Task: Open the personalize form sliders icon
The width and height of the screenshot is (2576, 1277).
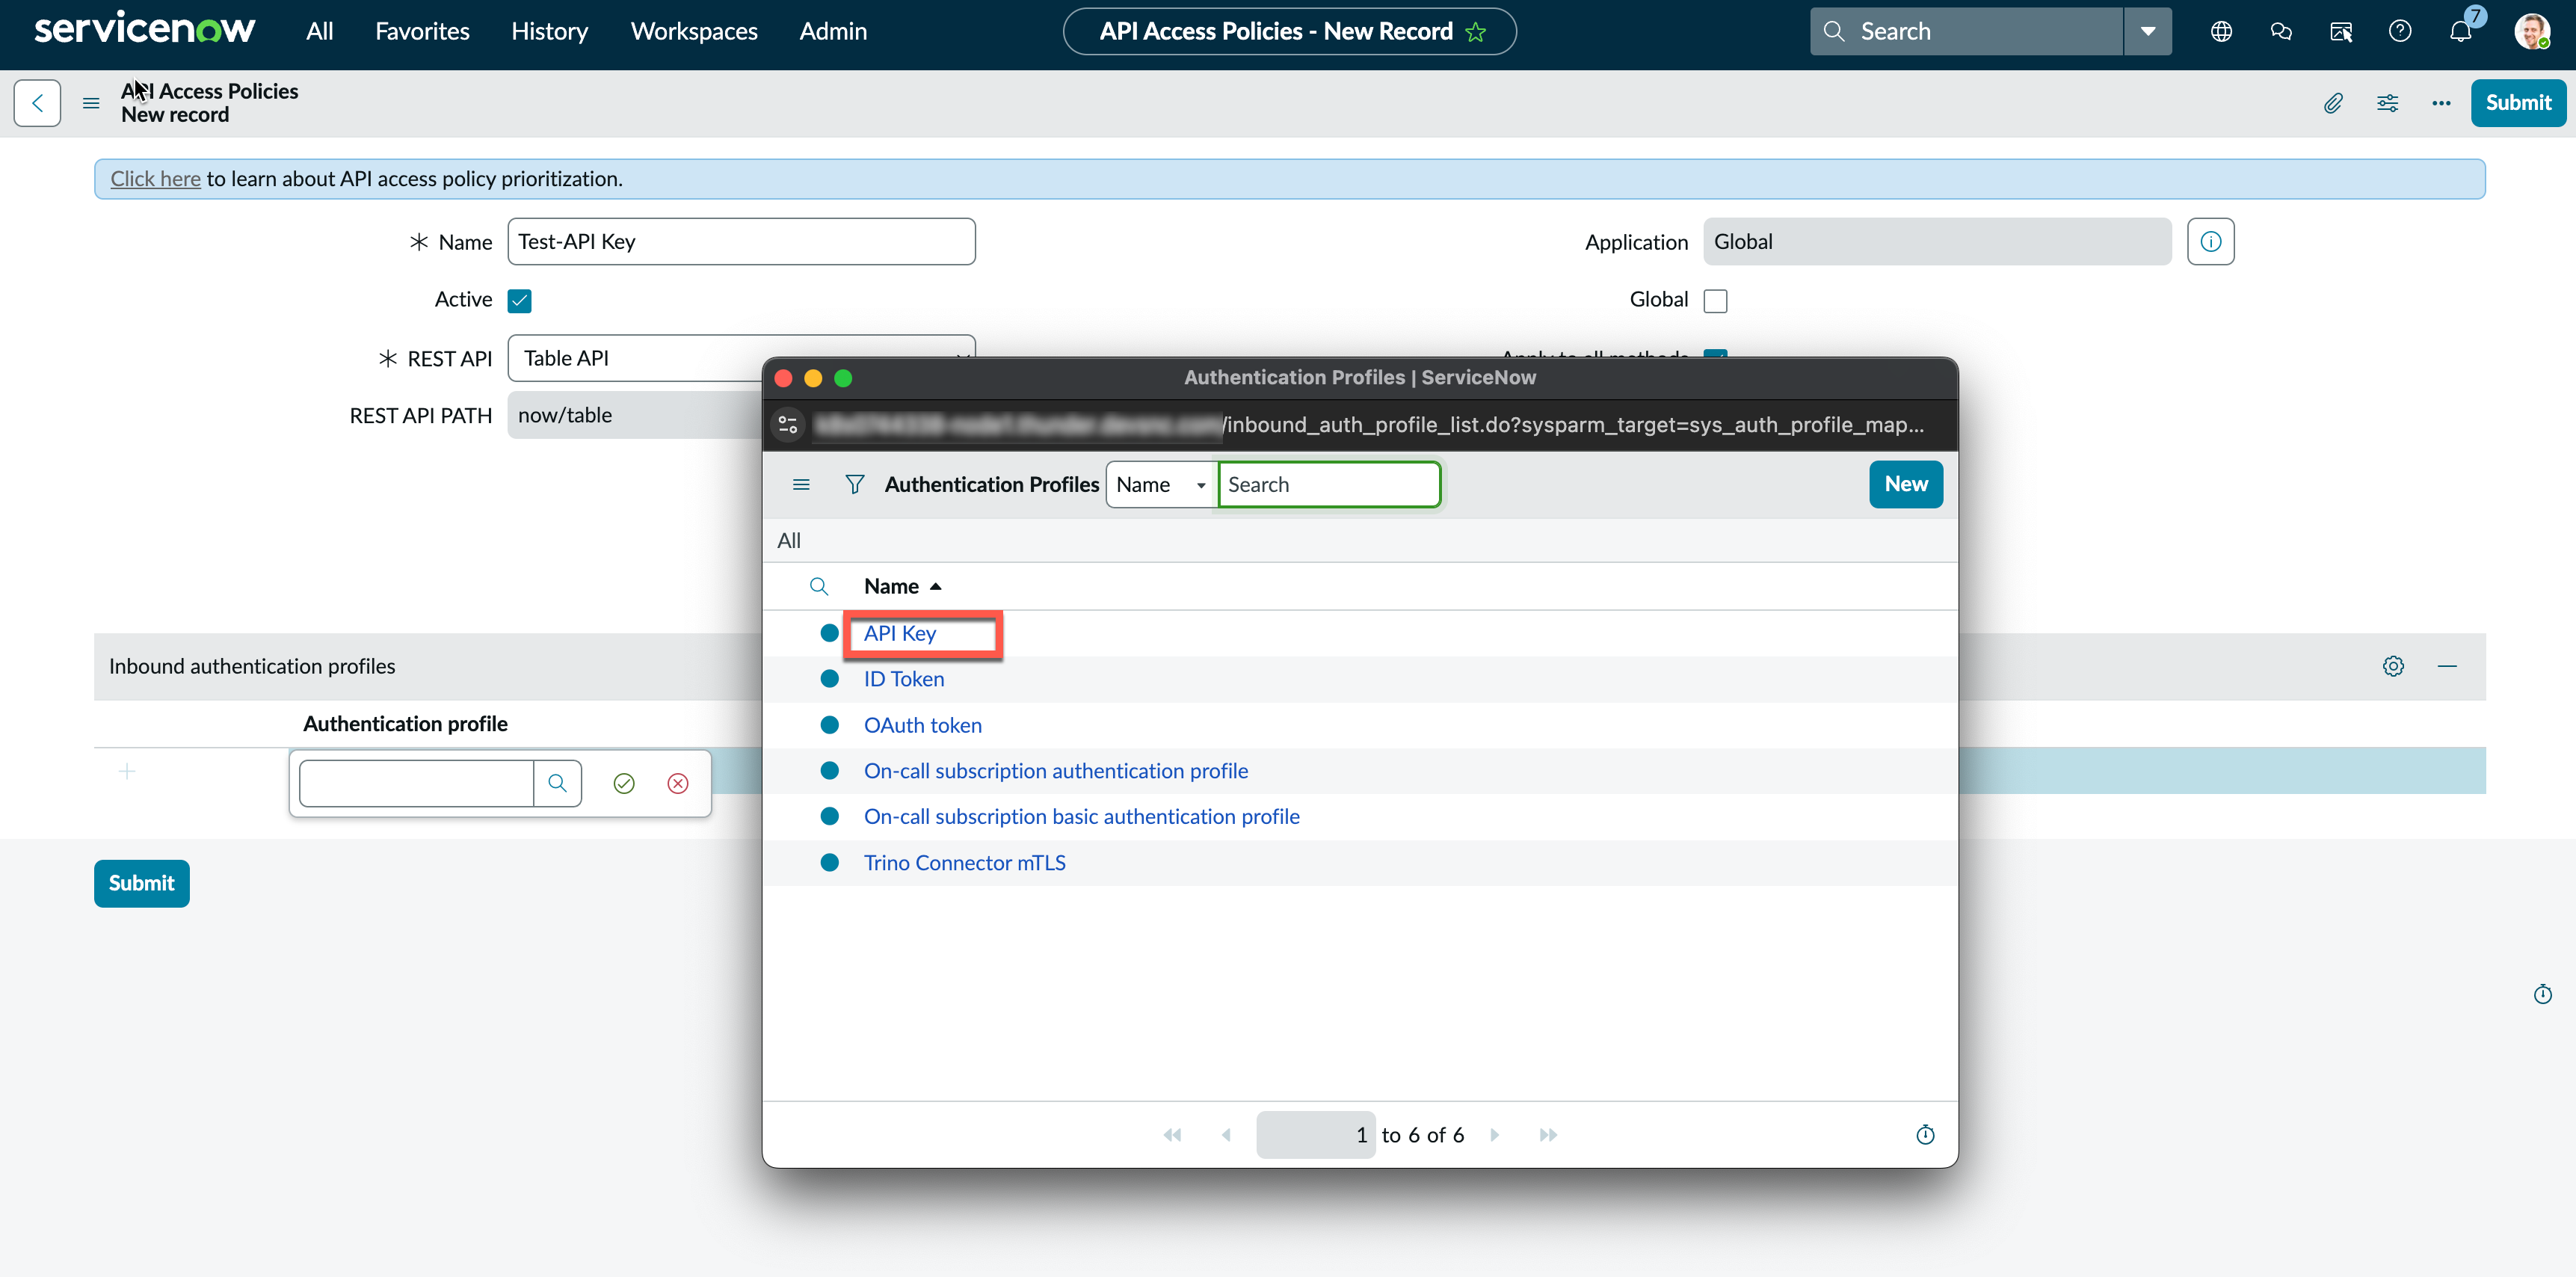Action: tap(2388, 103)
